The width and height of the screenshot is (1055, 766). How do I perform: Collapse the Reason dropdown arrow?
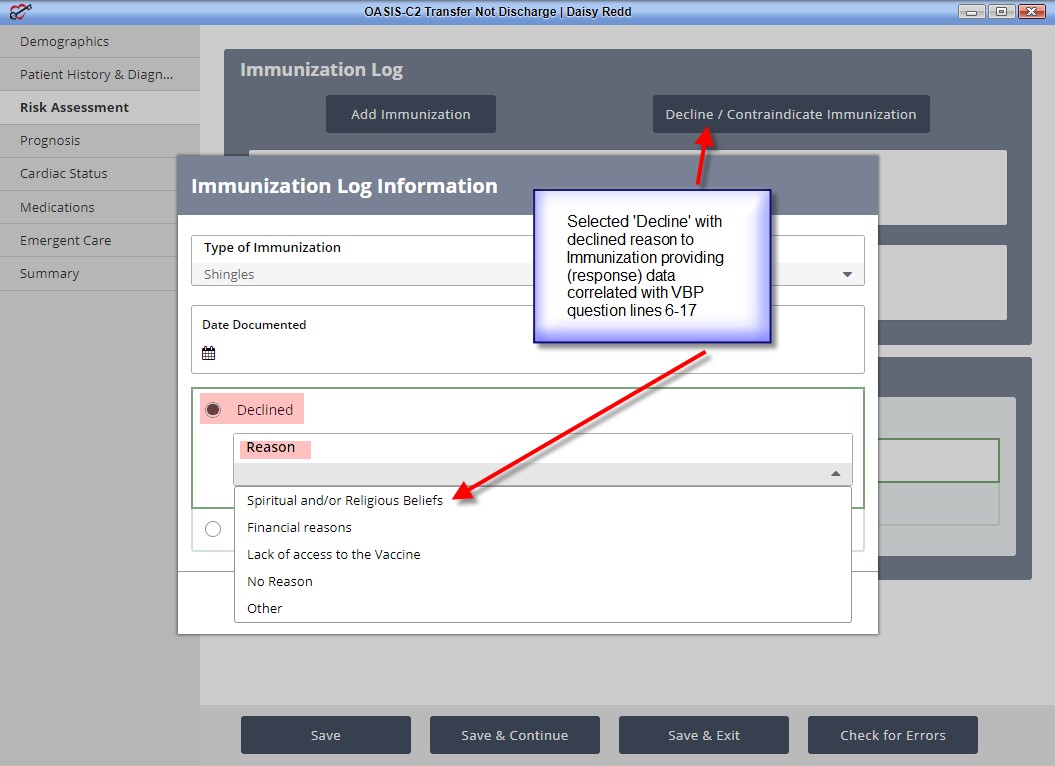(836, 474)
